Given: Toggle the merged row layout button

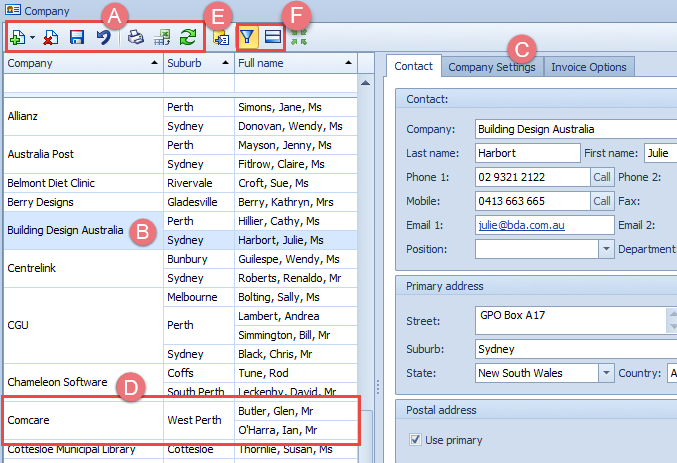Looking at the screenshot, I should (272, 37).
